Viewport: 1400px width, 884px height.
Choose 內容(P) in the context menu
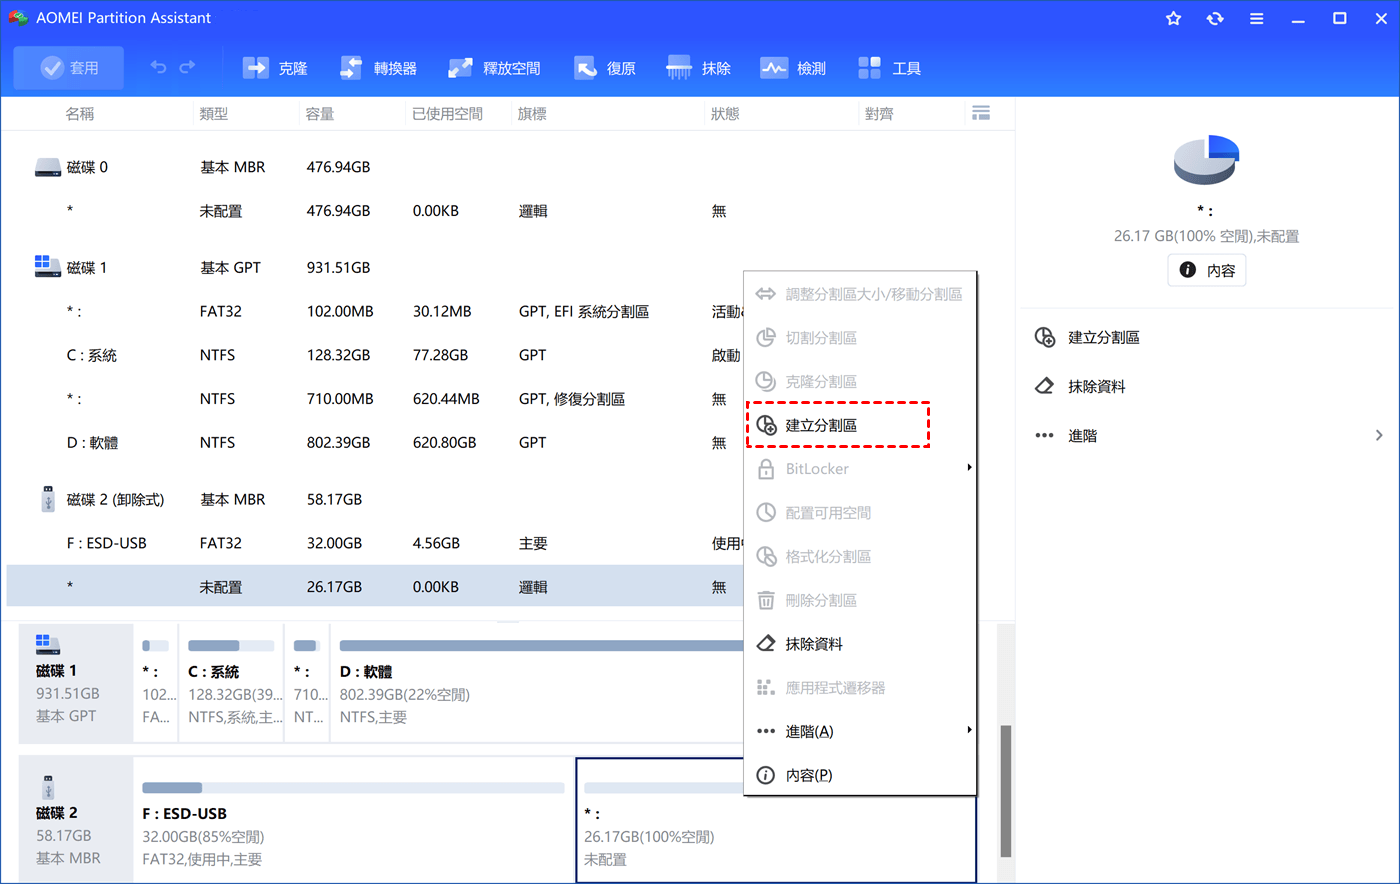pyautogui.click(x=860, y=775)
